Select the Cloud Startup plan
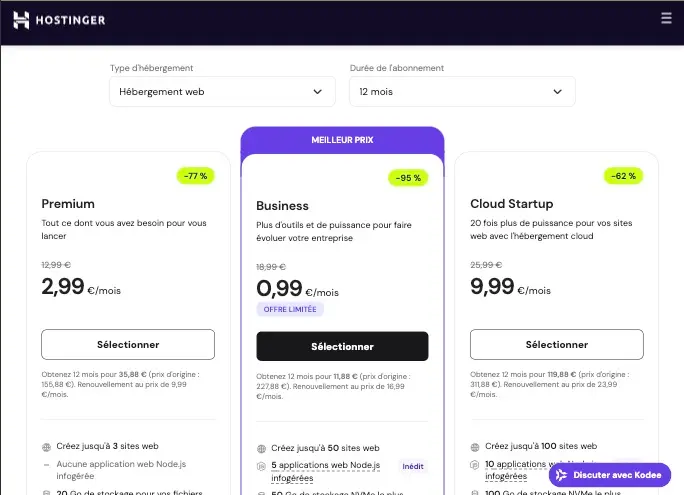The width and height of the screenshot is (684, 495). point(557,345)
